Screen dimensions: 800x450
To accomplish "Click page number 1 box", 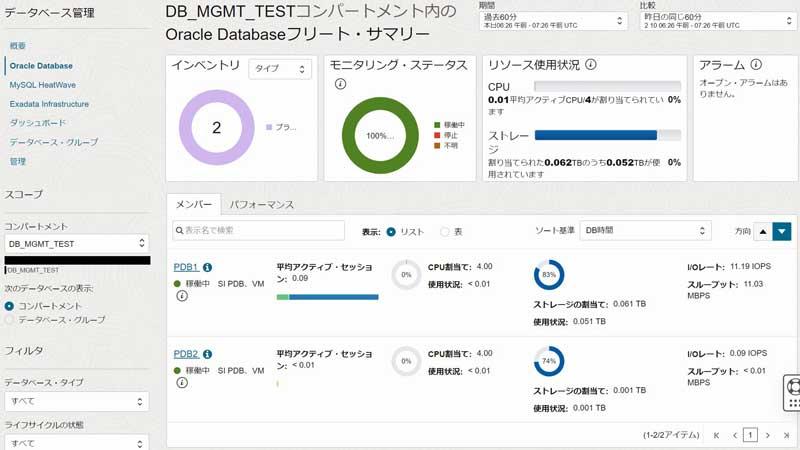I will click(x=750, y=435).
